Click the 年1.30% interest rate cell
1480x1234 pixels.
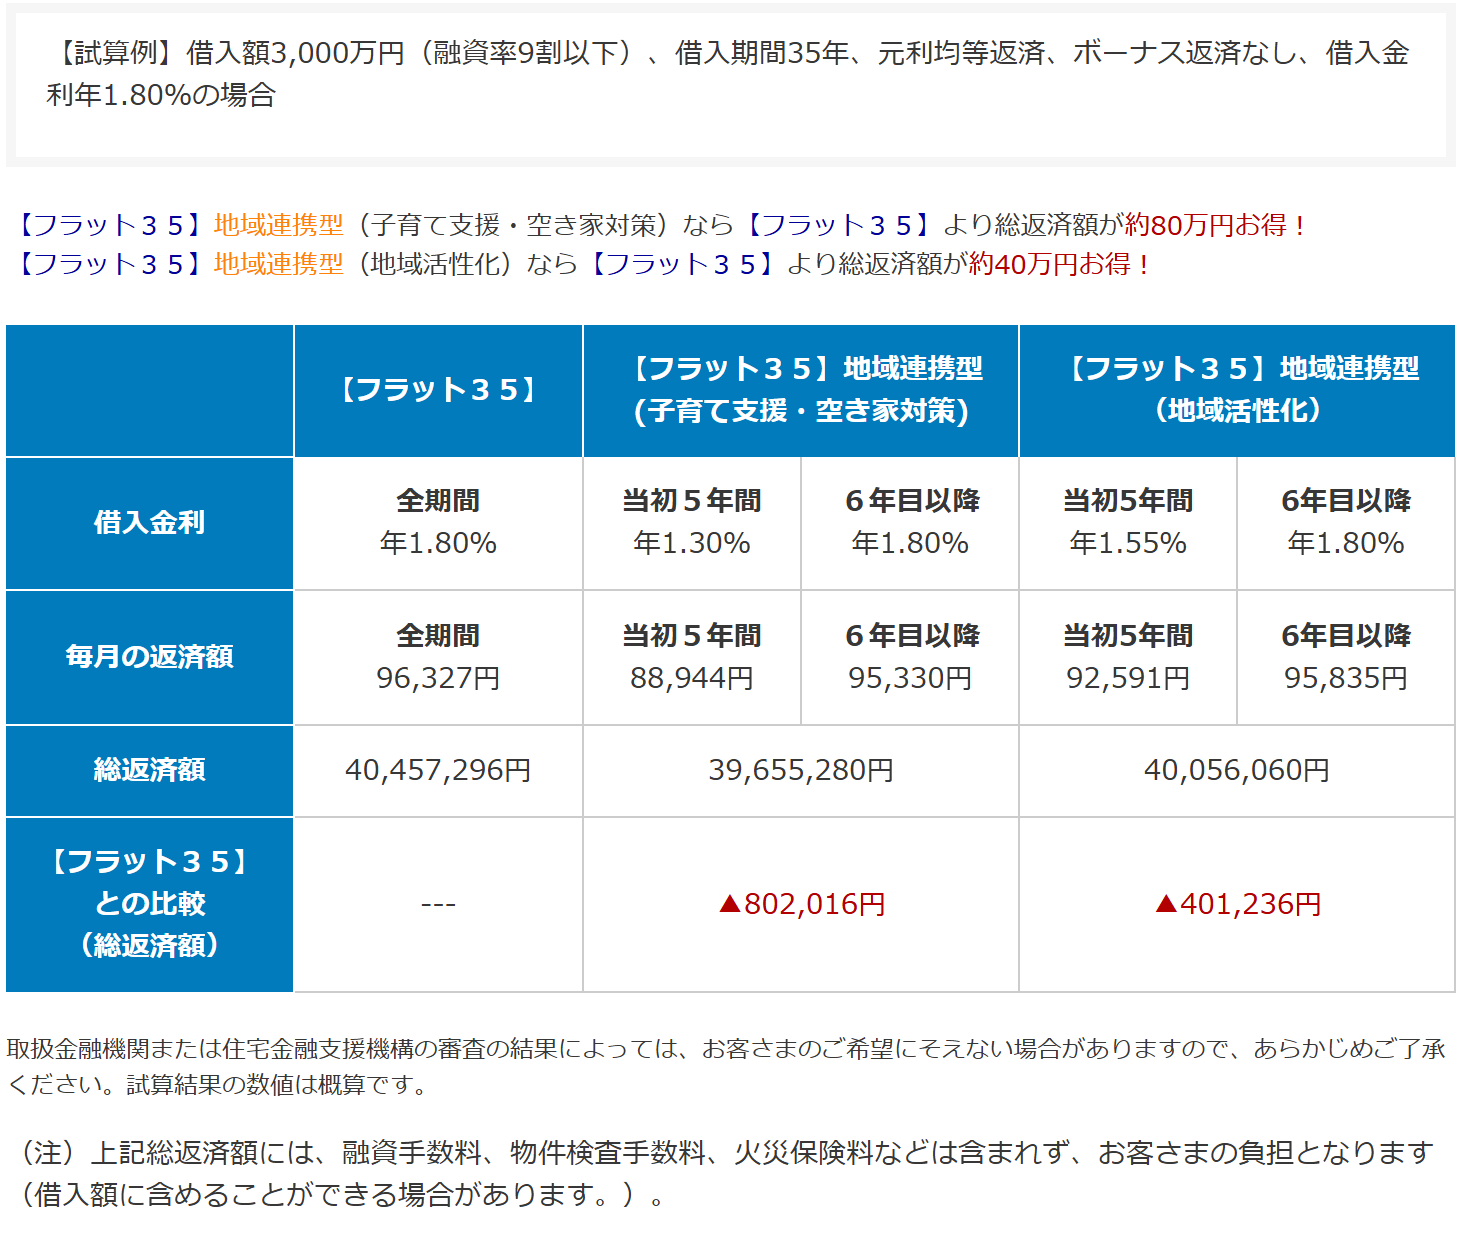(x=692, y=523)
